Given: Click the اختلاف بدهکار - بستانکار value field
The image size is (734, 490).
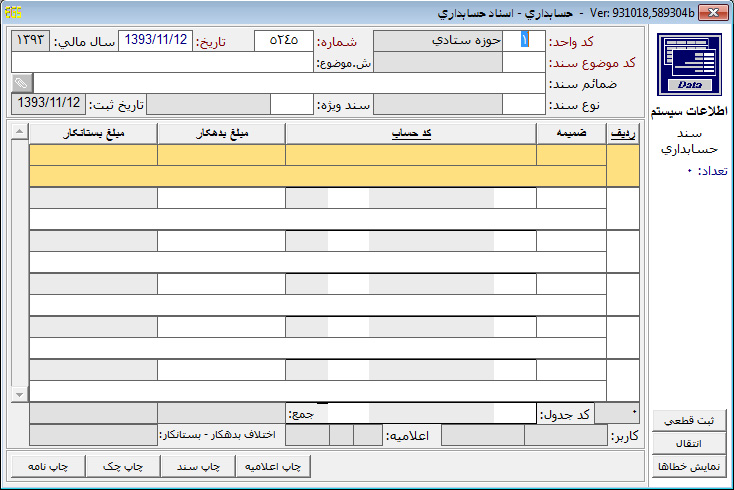Looking at the screenshot, I should (93, 435).
